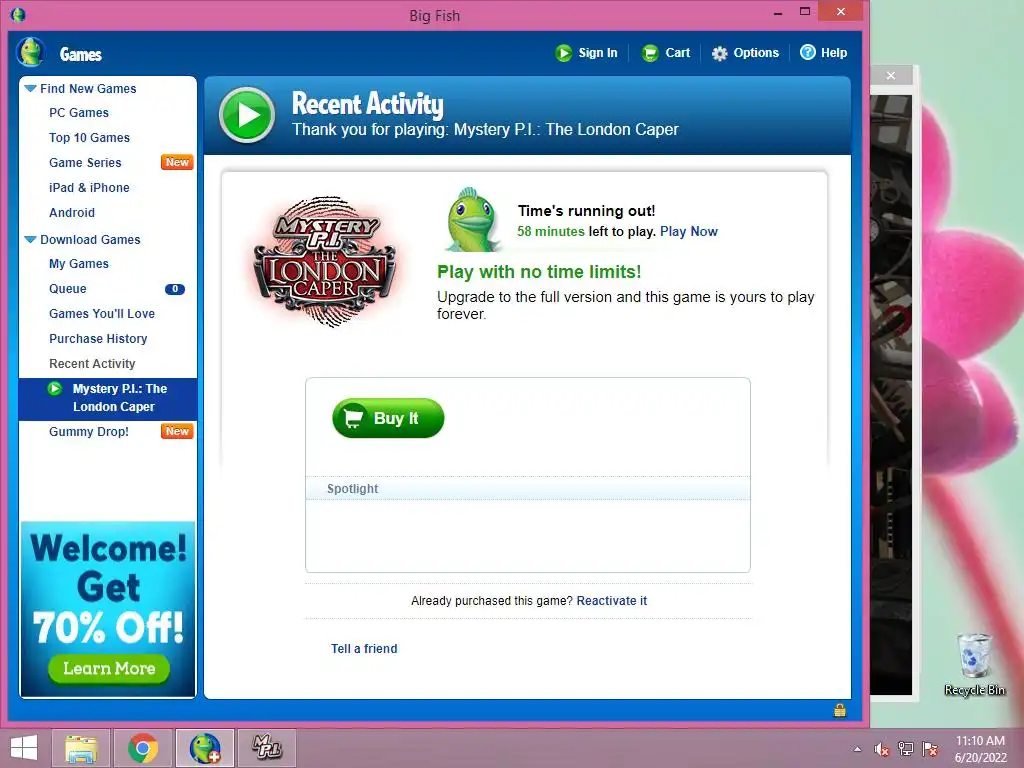Viewport: 1024px width, 768px height.
Task: Click the Play Now link
Action: click(688, 231)
